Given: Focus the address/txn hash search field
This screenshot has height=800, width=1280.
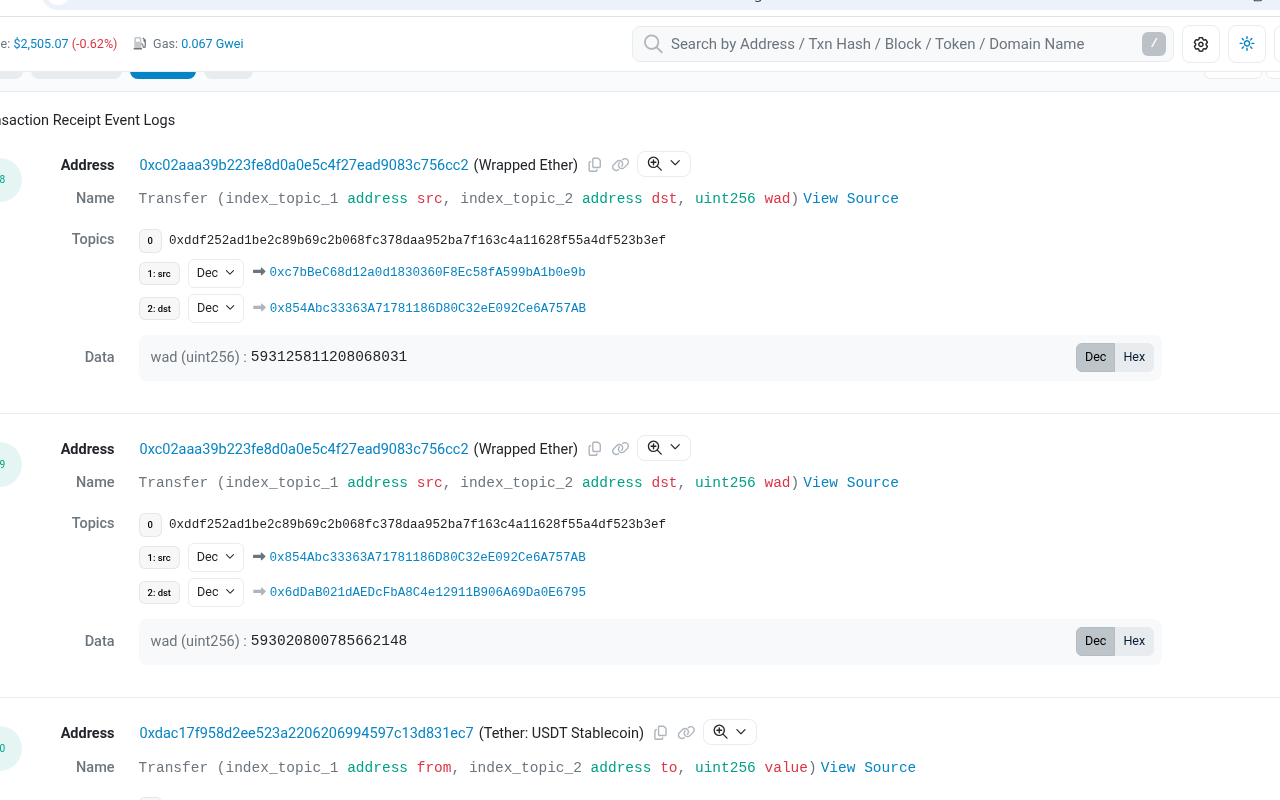Looking at the screenshot, I should coord(903,44).
